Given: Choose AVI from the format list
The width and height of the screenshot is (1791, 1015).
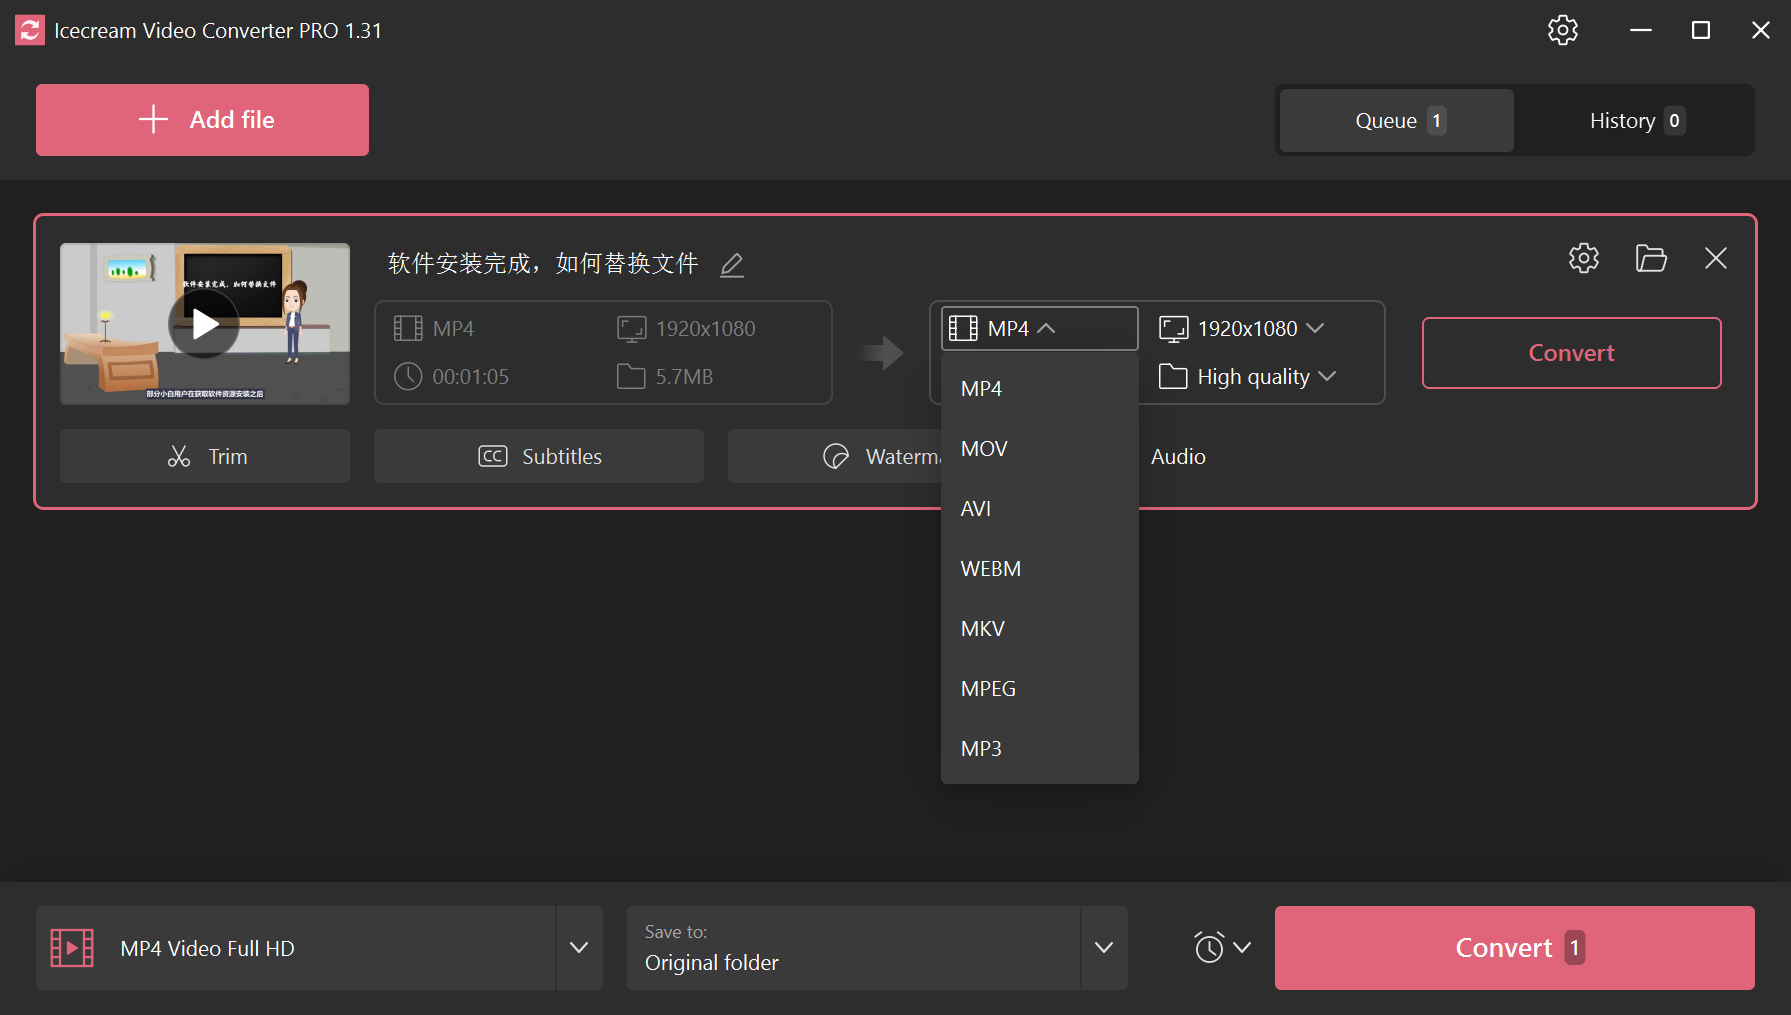Looking at the screenshot, I should click(1039, 509).
